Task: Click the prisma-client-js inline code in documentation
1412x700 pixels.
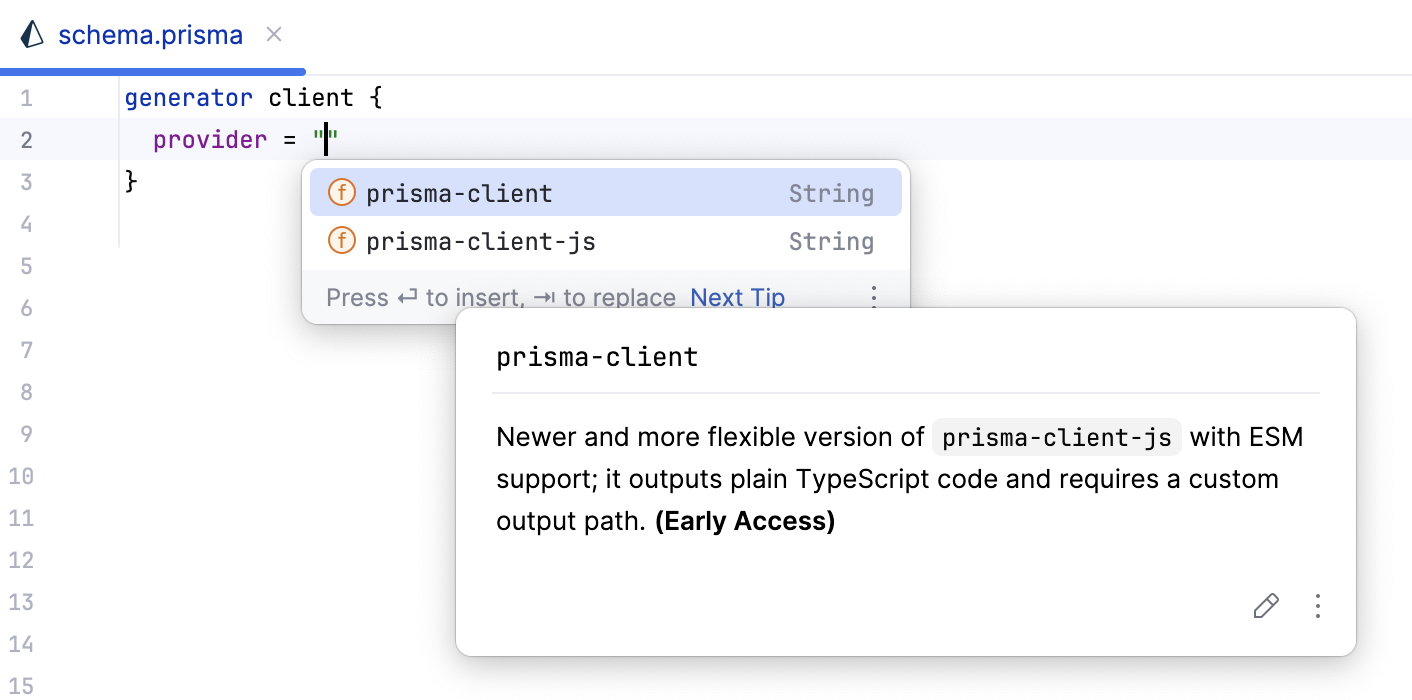Action: pyautogui.click(x=1056, y=437)
